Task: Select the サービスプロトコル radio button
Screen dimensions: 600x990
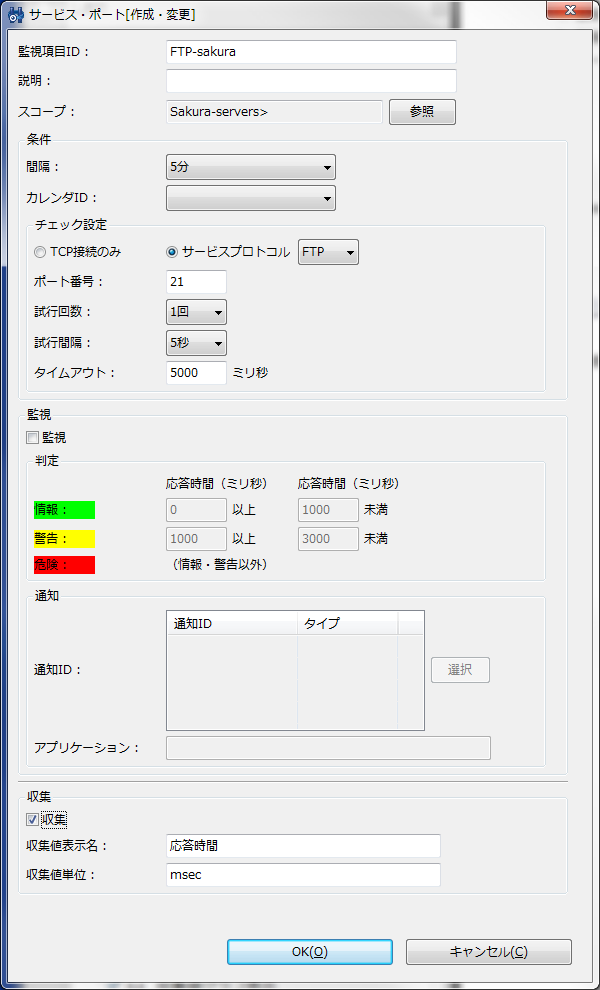Action: click(x=172, y=252)
